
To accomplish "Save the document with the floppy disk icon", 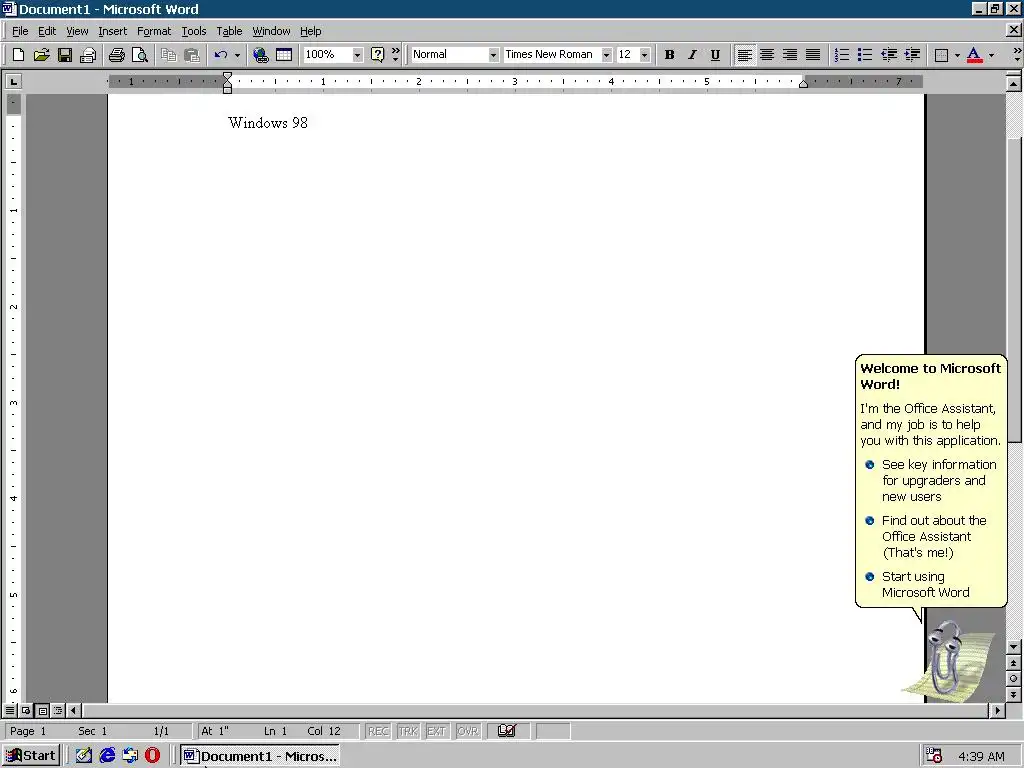I will coord(65,55).
